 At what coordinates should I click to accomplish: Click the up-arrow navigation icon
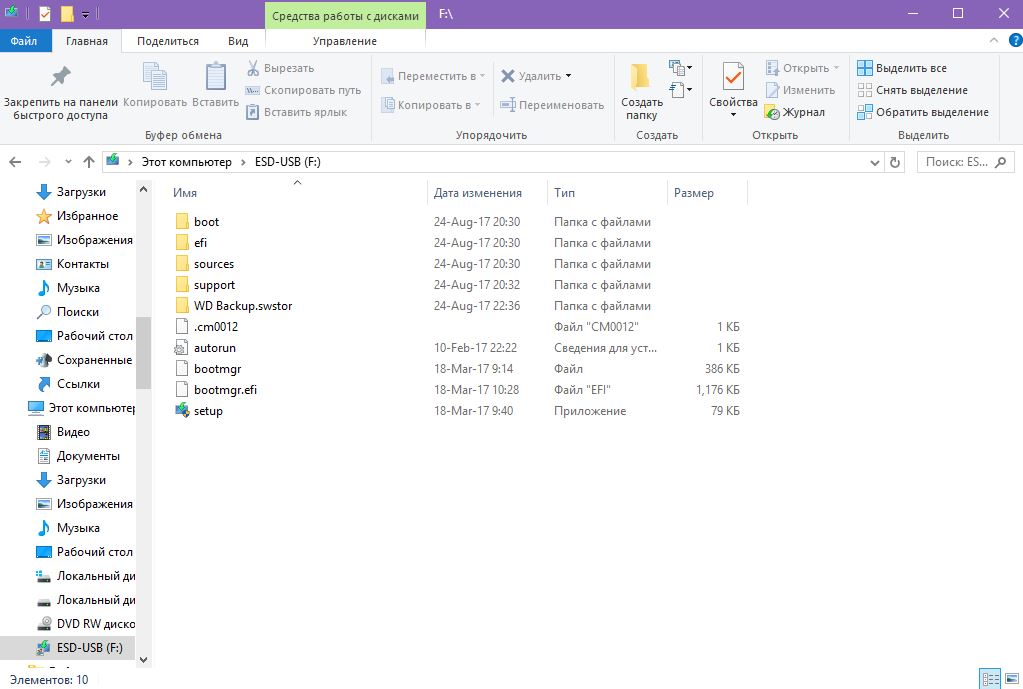89,162
